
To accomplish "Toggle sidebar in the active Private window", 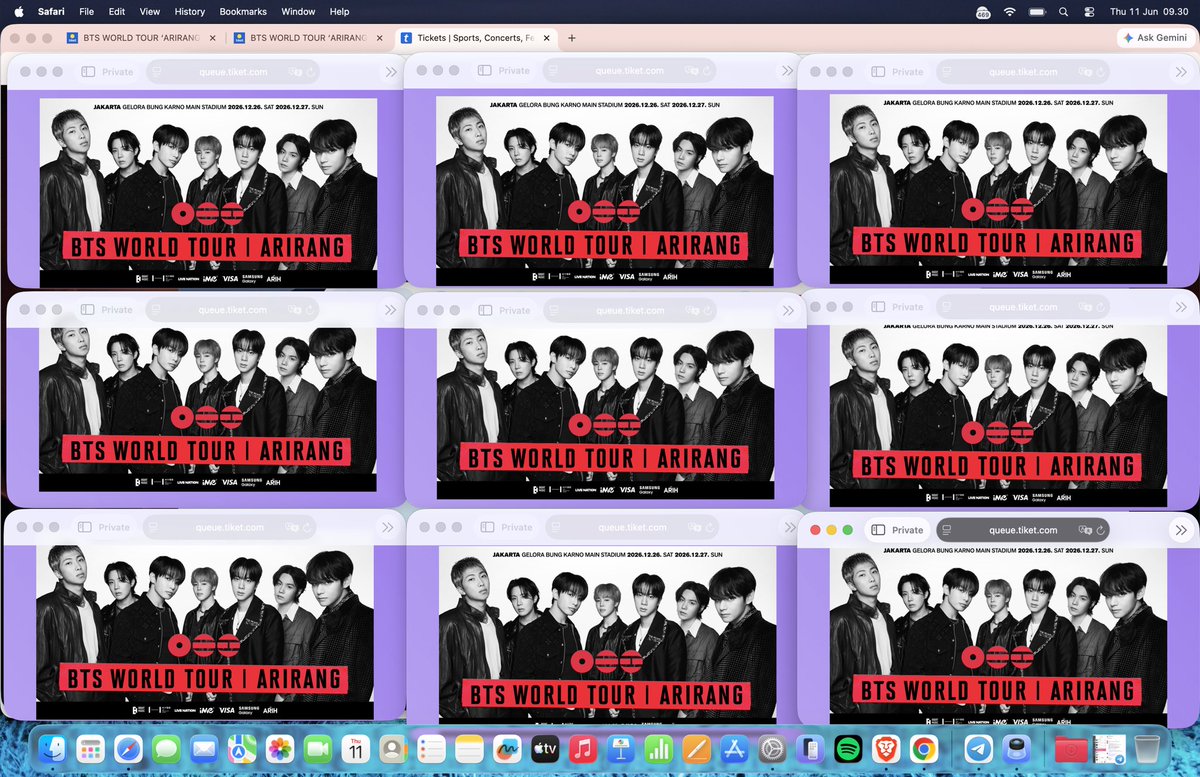I will [878, 530].
